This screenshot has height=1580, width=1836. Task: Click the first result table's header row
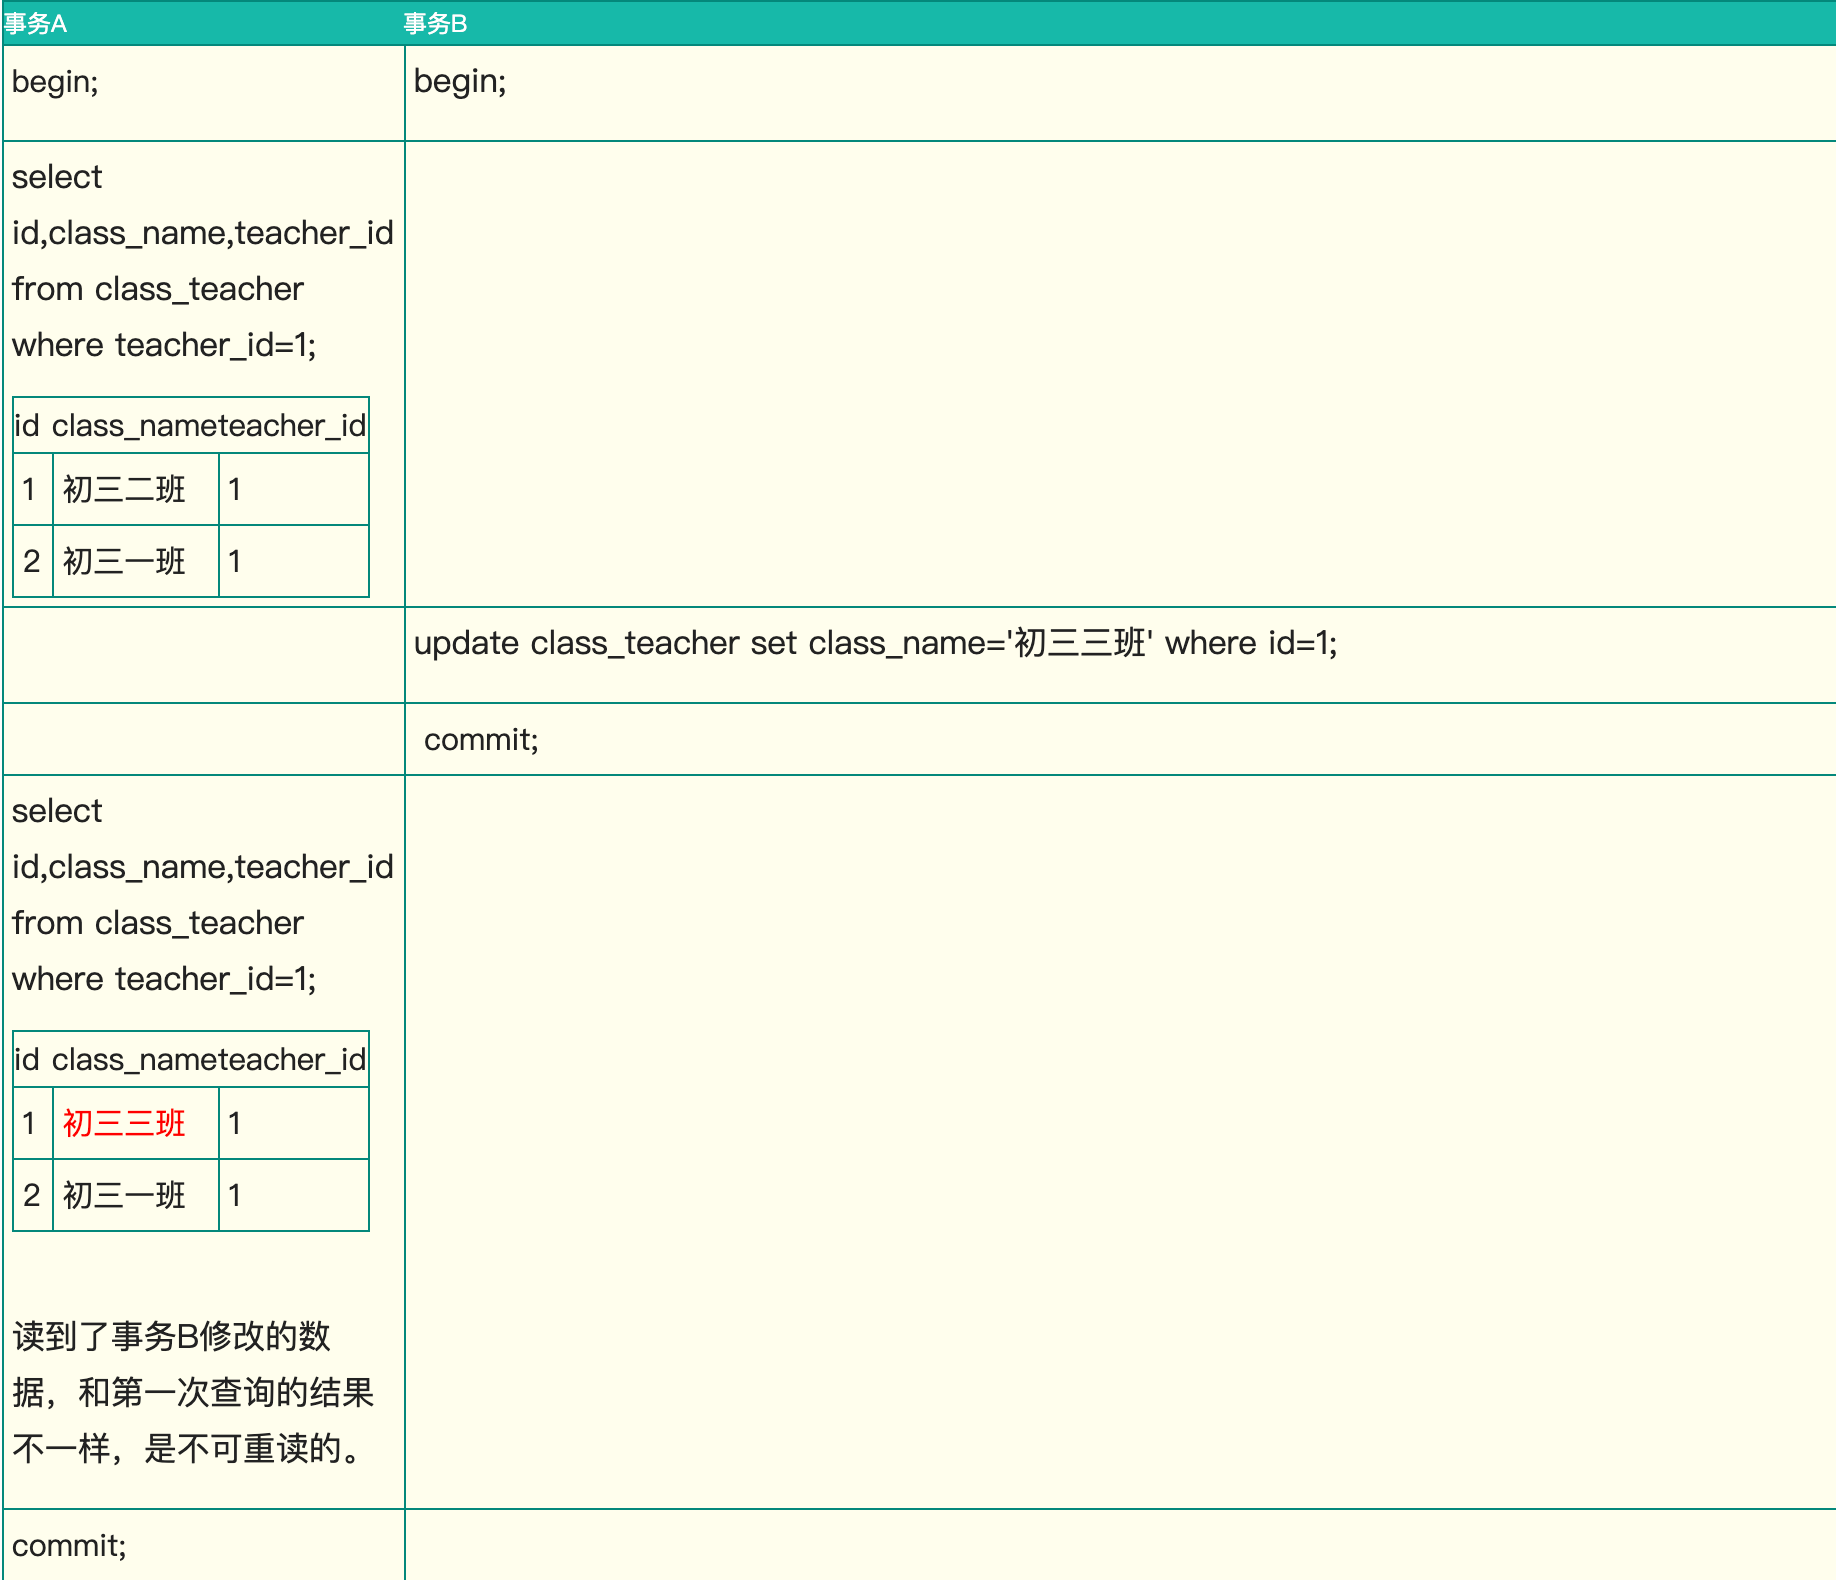coord(190,426)
